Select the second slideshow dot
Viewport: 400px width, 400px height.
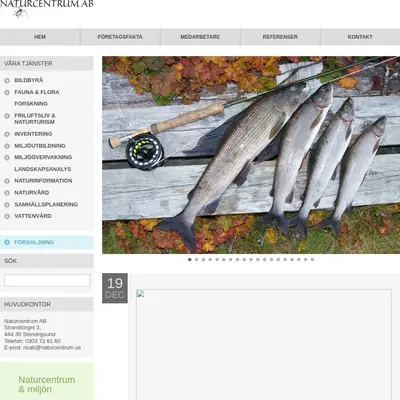[x=197, y=259]
